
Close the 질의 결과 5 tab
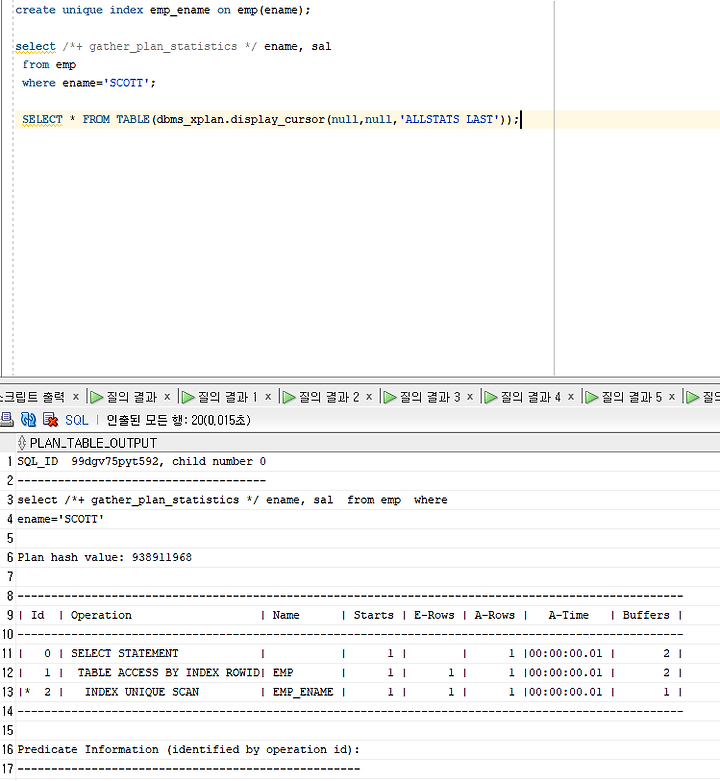point(672,397)
